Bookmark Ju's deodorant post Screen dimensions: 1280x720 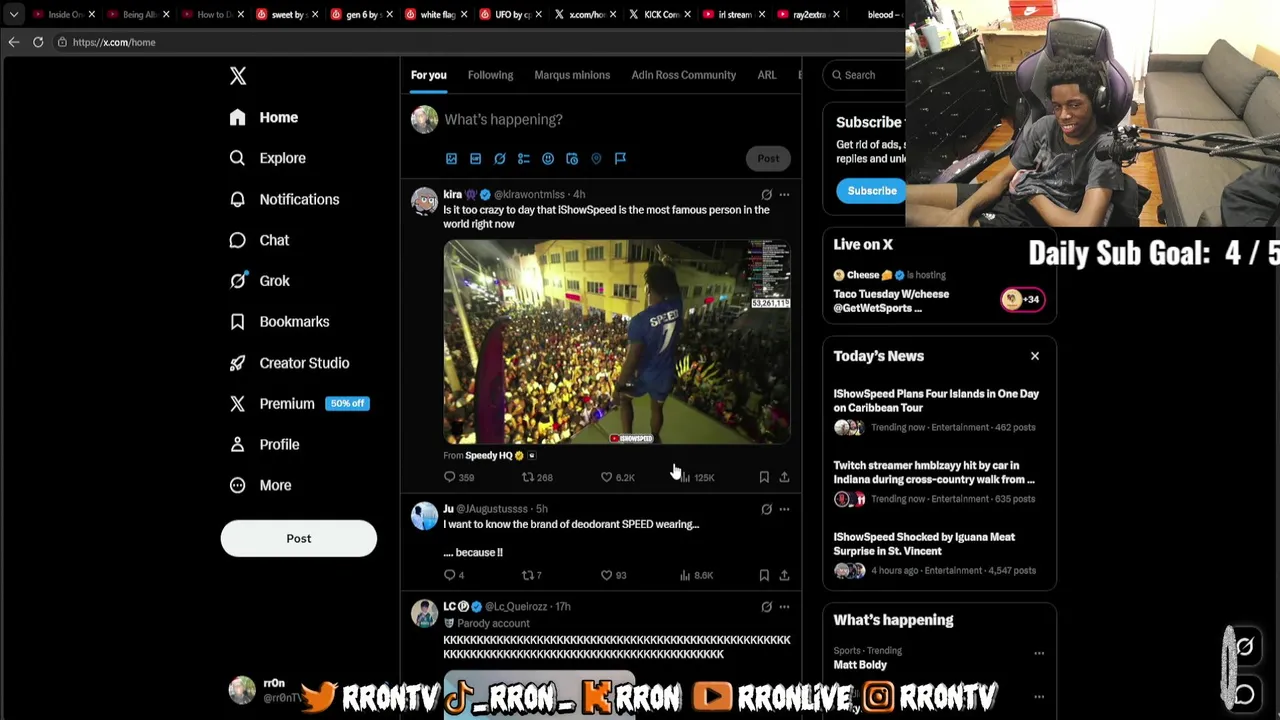point(764,575)
